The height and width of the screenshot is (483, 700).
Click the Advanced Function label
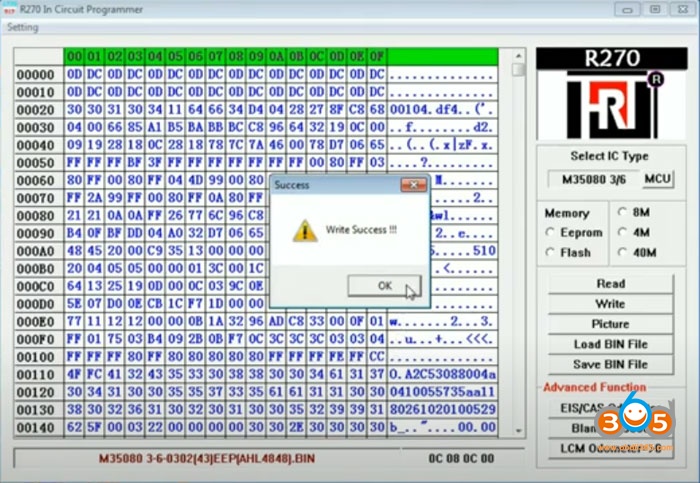[x=595, y=387]
